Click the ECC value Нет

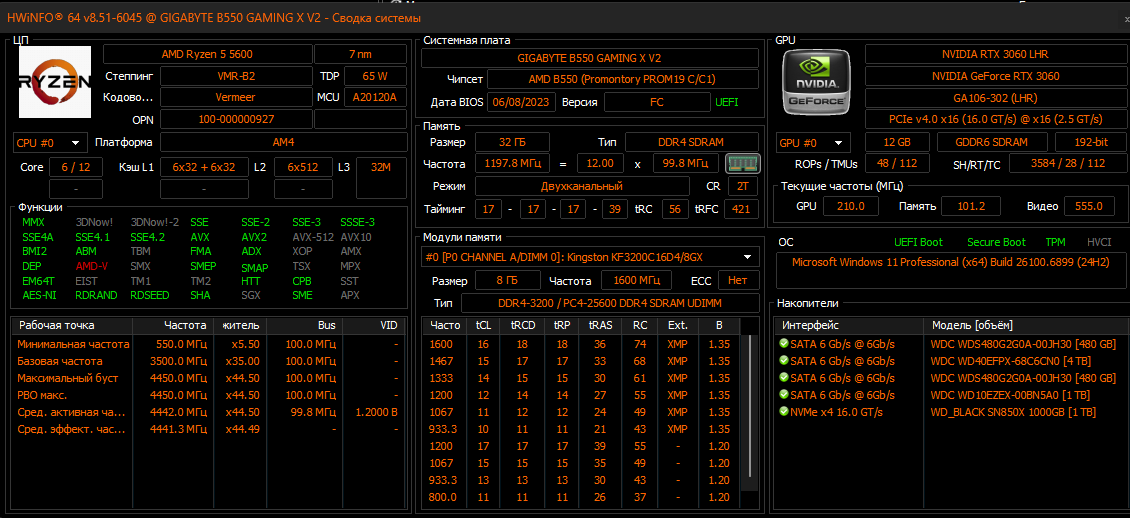(x=737, y=280)
